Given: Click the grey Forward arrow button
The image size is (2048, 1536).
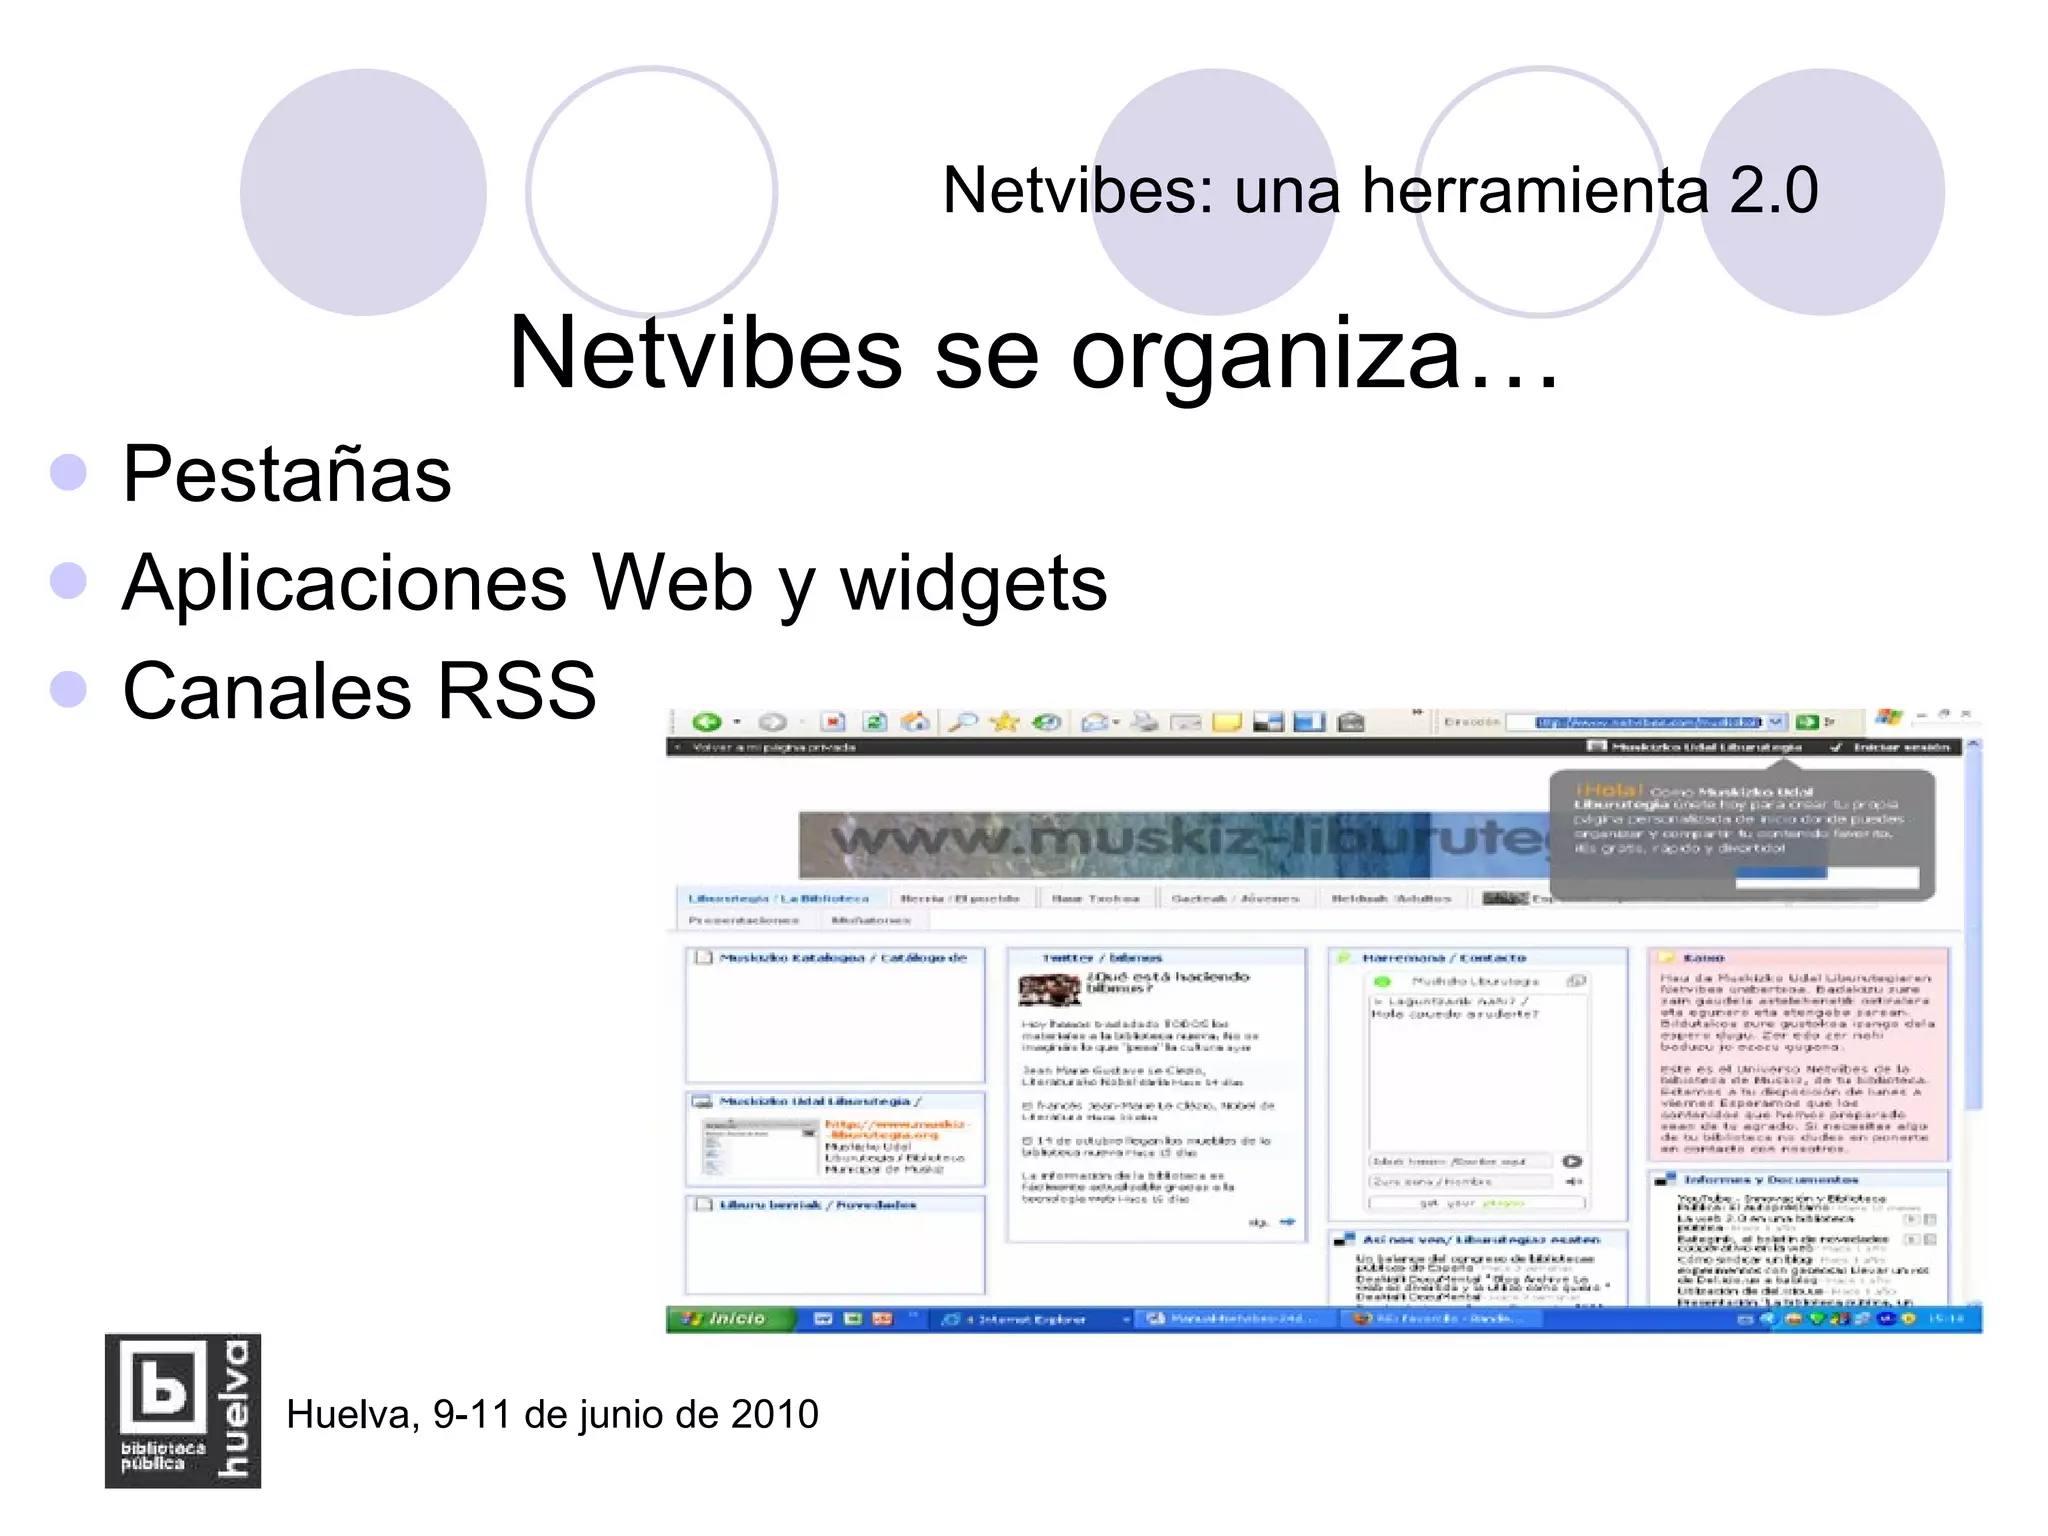Looking at the screenshot, I should click(772, 722).
